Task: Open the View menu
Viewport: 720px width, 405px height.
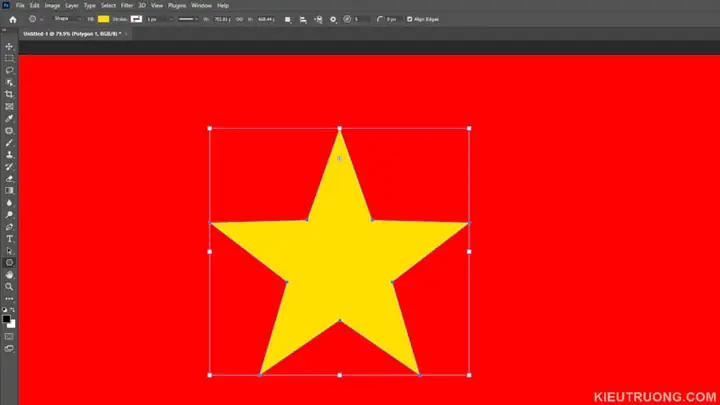Action: tap(157, 6)
